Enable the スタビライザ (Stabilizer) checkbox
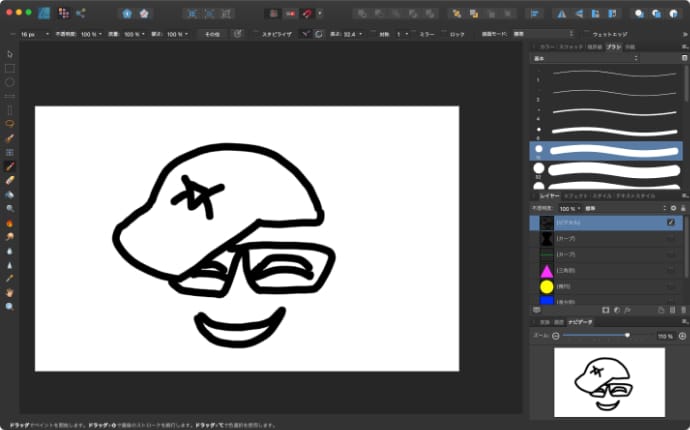The height and width of the screenshot is (430, 690). (x=255, y=34)
